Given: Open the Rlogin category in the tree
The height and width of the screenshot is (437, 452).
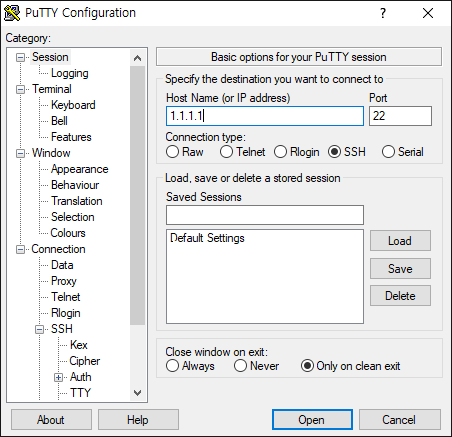Looking at the screenshot, I should coord(66,313).
